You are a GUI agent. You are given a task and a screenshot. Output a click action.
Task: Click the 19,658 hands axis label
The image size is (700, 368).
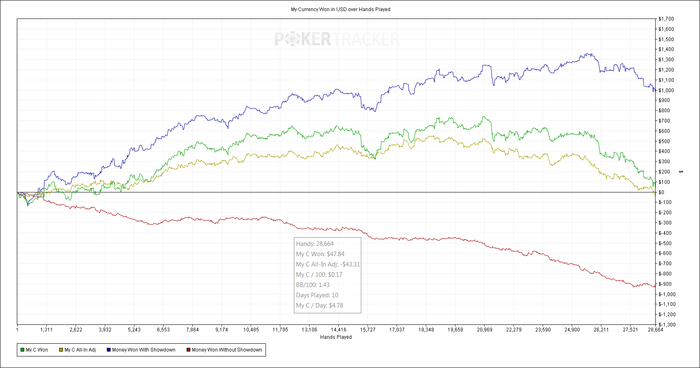[455, 330]
